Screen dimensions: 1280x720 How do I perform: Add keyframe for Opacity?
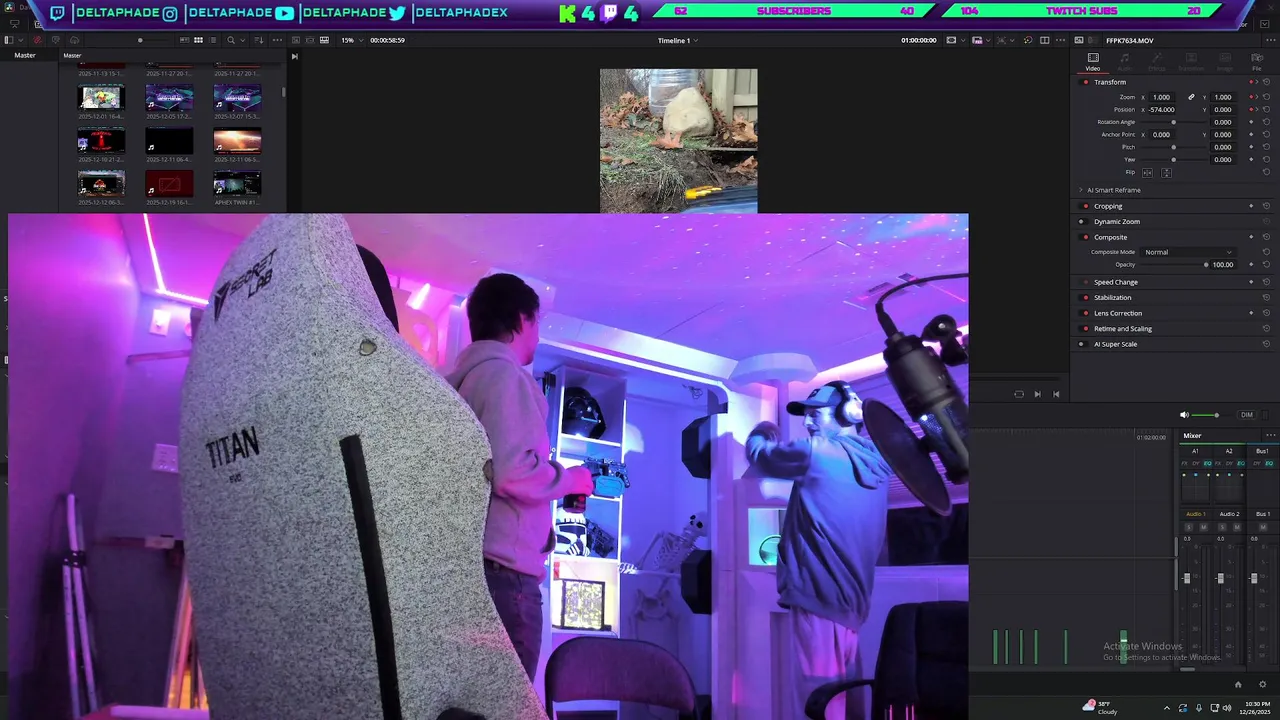click(x=1251, y=264)
